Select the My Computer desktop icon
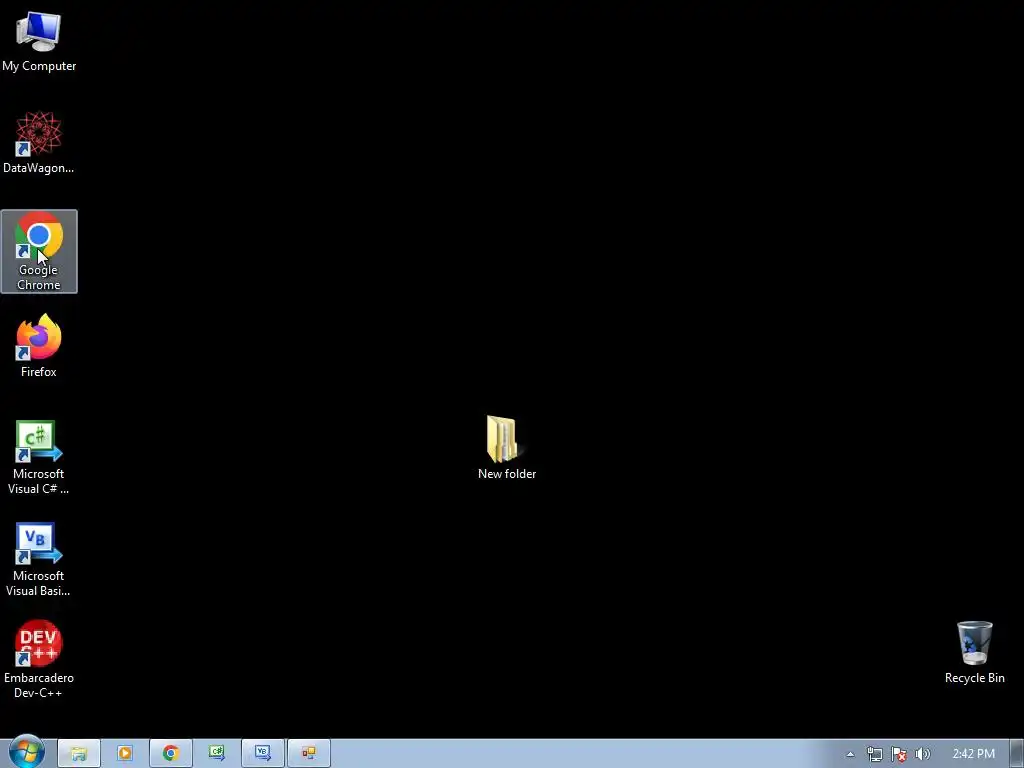 tap(39, 40)
